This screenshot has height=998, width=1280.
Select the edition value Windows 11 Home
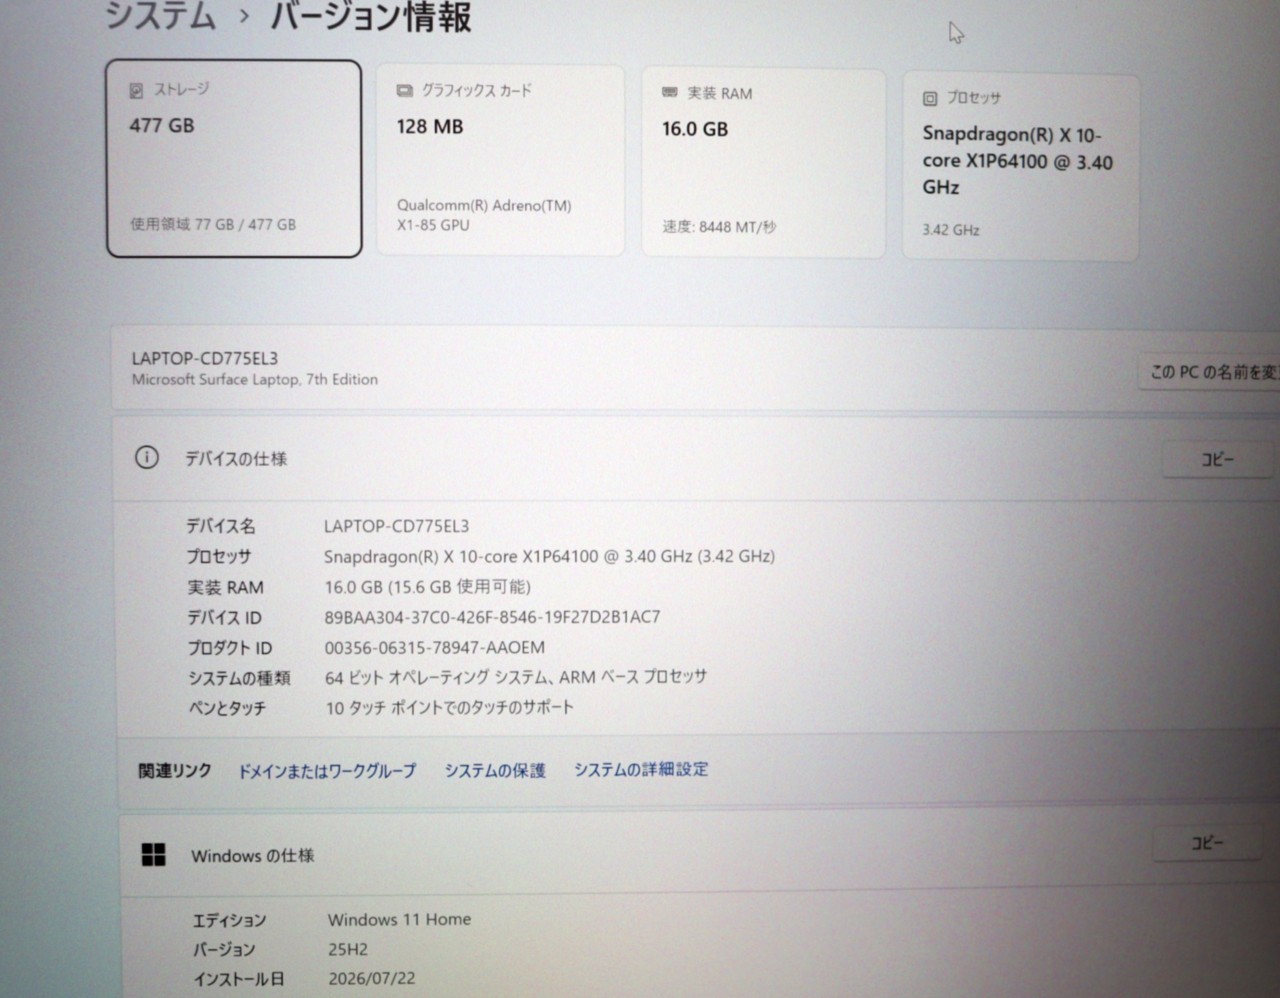(x=399, y=919)
